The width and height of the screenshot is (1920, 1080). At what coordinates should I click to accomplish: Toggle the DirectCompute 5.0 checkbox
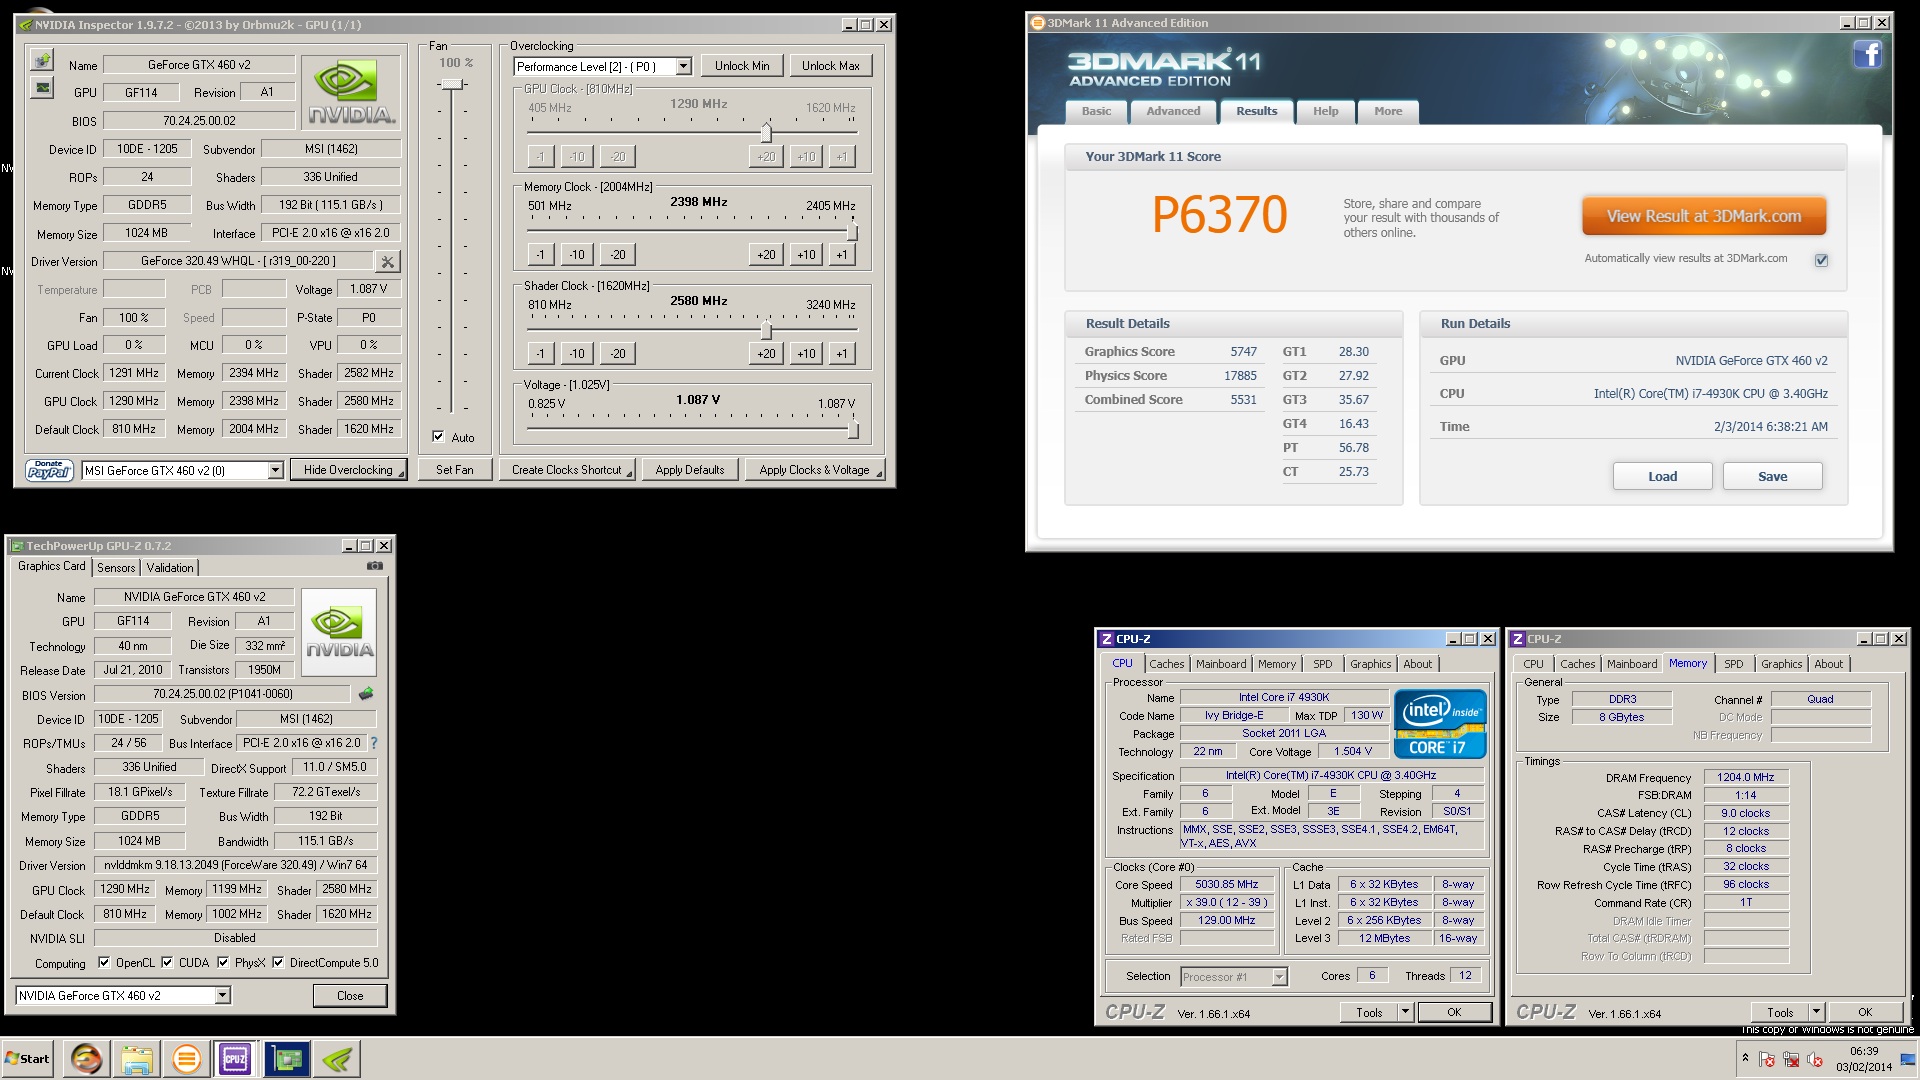278,962
